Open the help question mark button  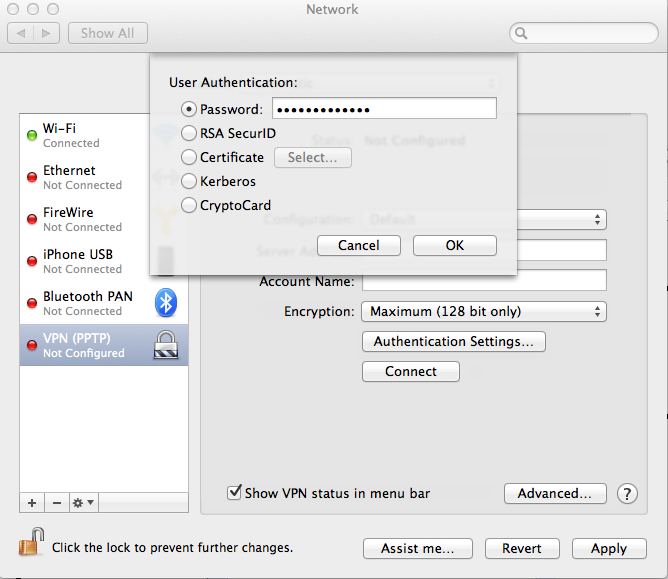coord(627,494)
